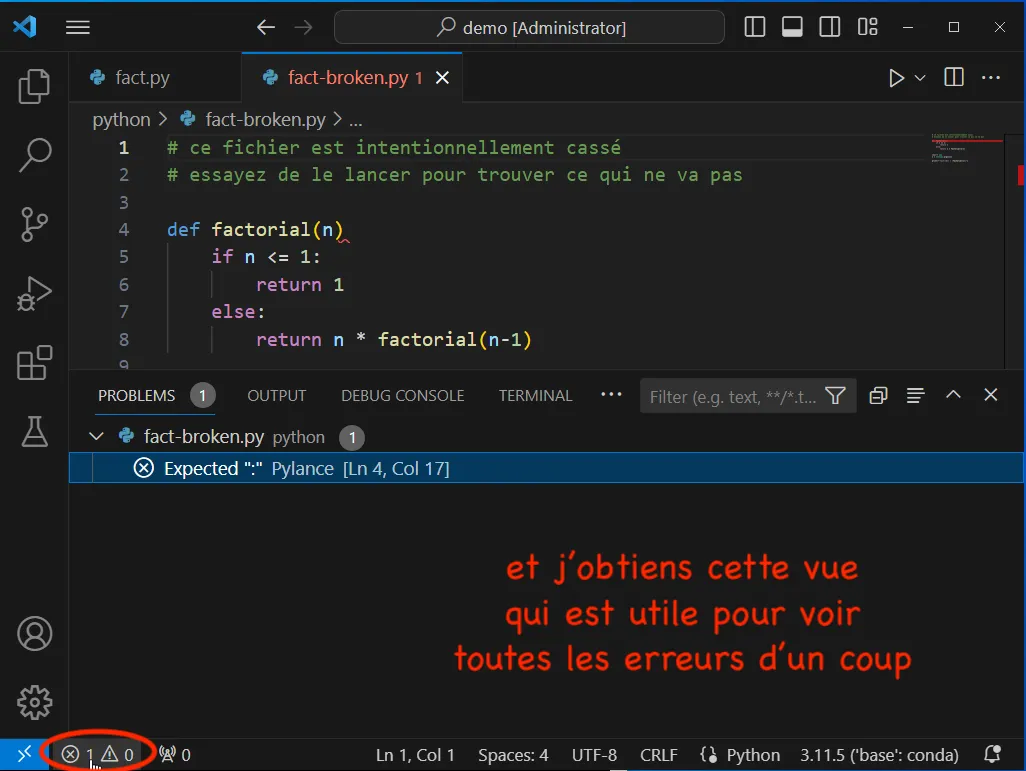Toggle the bottom panel visibility
This screenshot has height=771, width=1026.
pyautogui.click(x=792, y=27)
